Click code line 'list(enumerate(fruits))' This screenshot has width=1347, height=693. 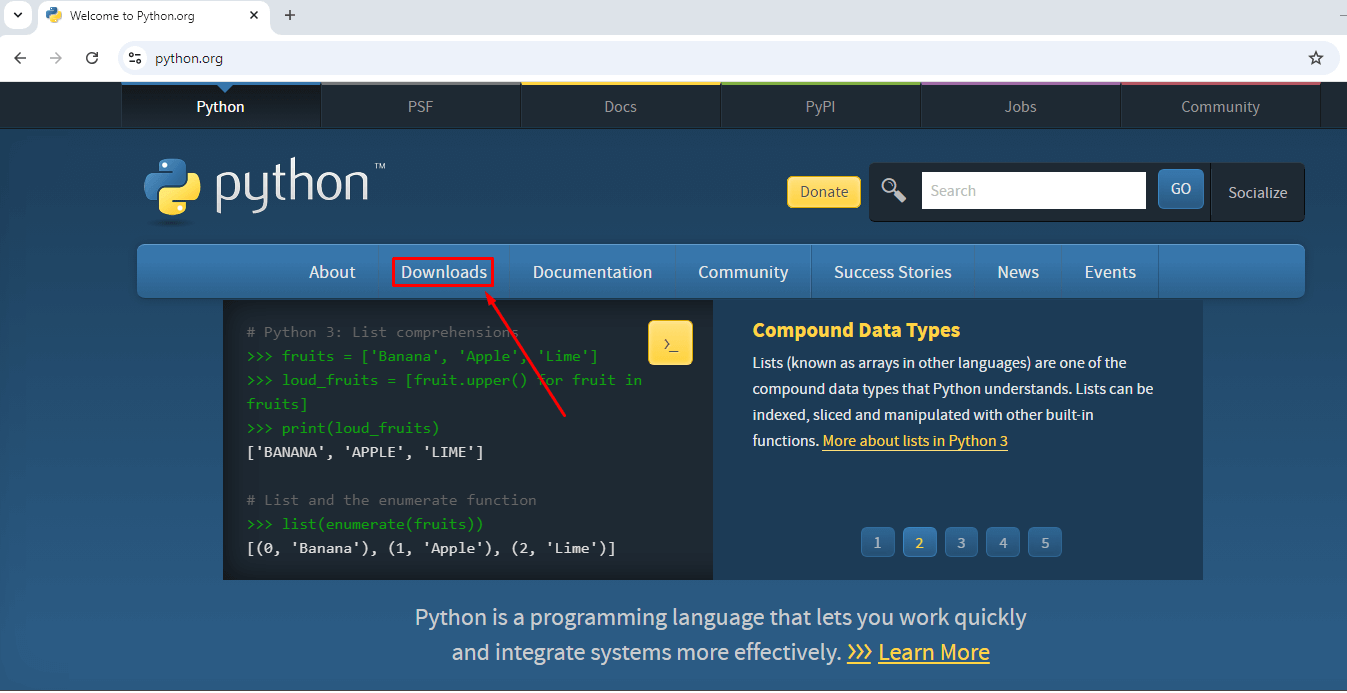365,524
